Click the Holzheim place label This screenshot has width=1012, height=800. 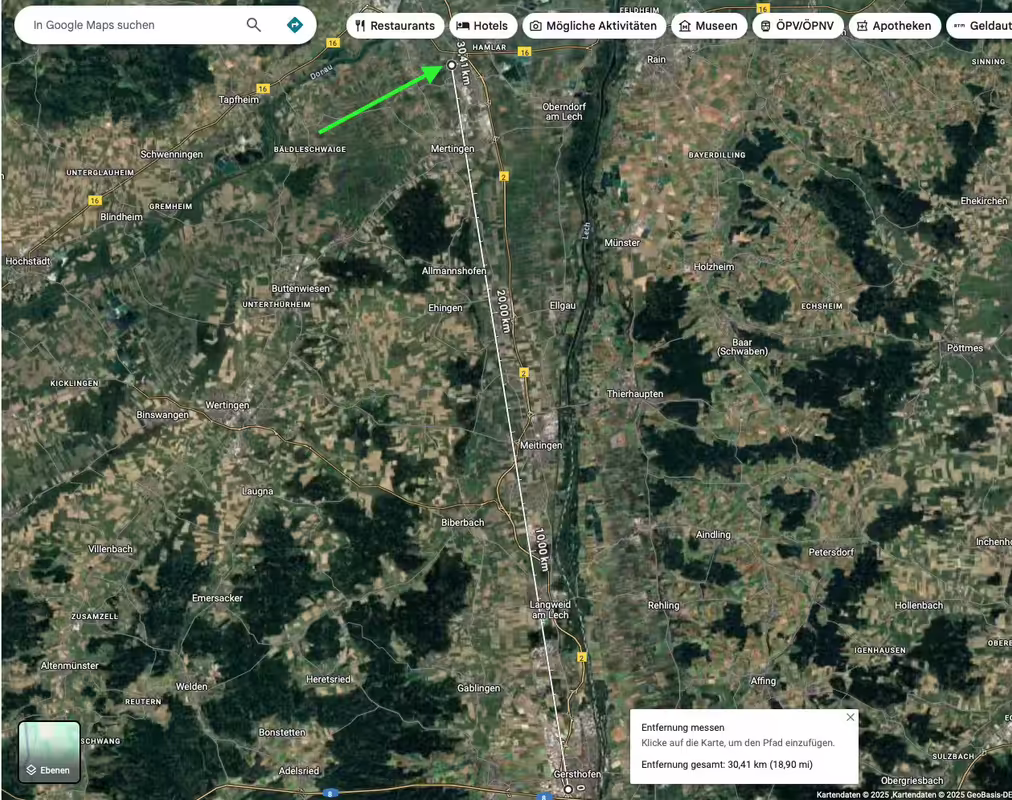[714, 266]
